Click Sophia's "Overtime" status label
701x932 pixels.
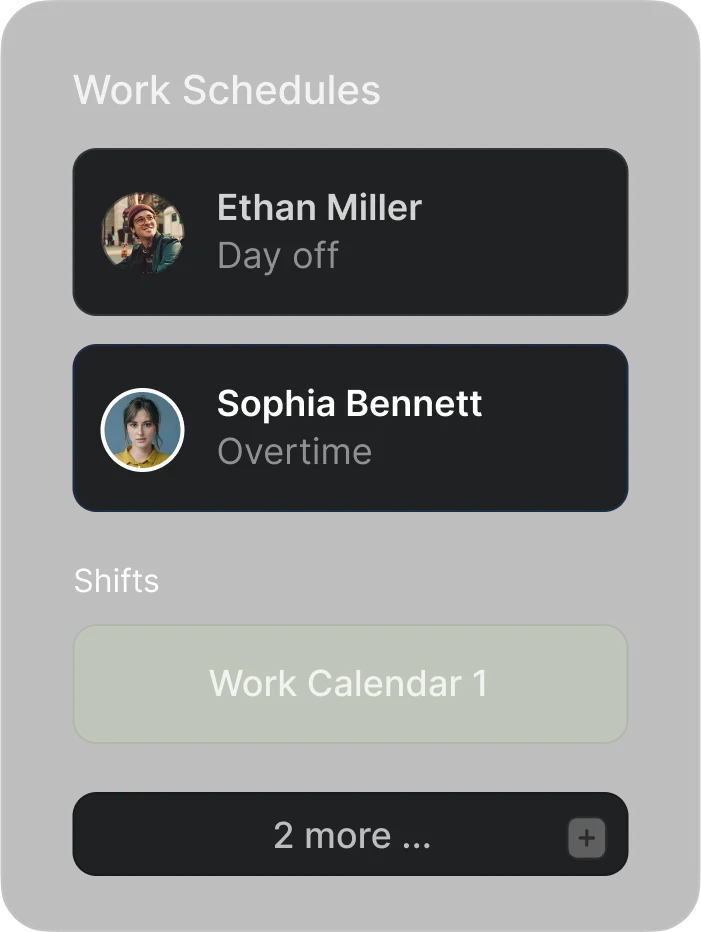(294, 452)
